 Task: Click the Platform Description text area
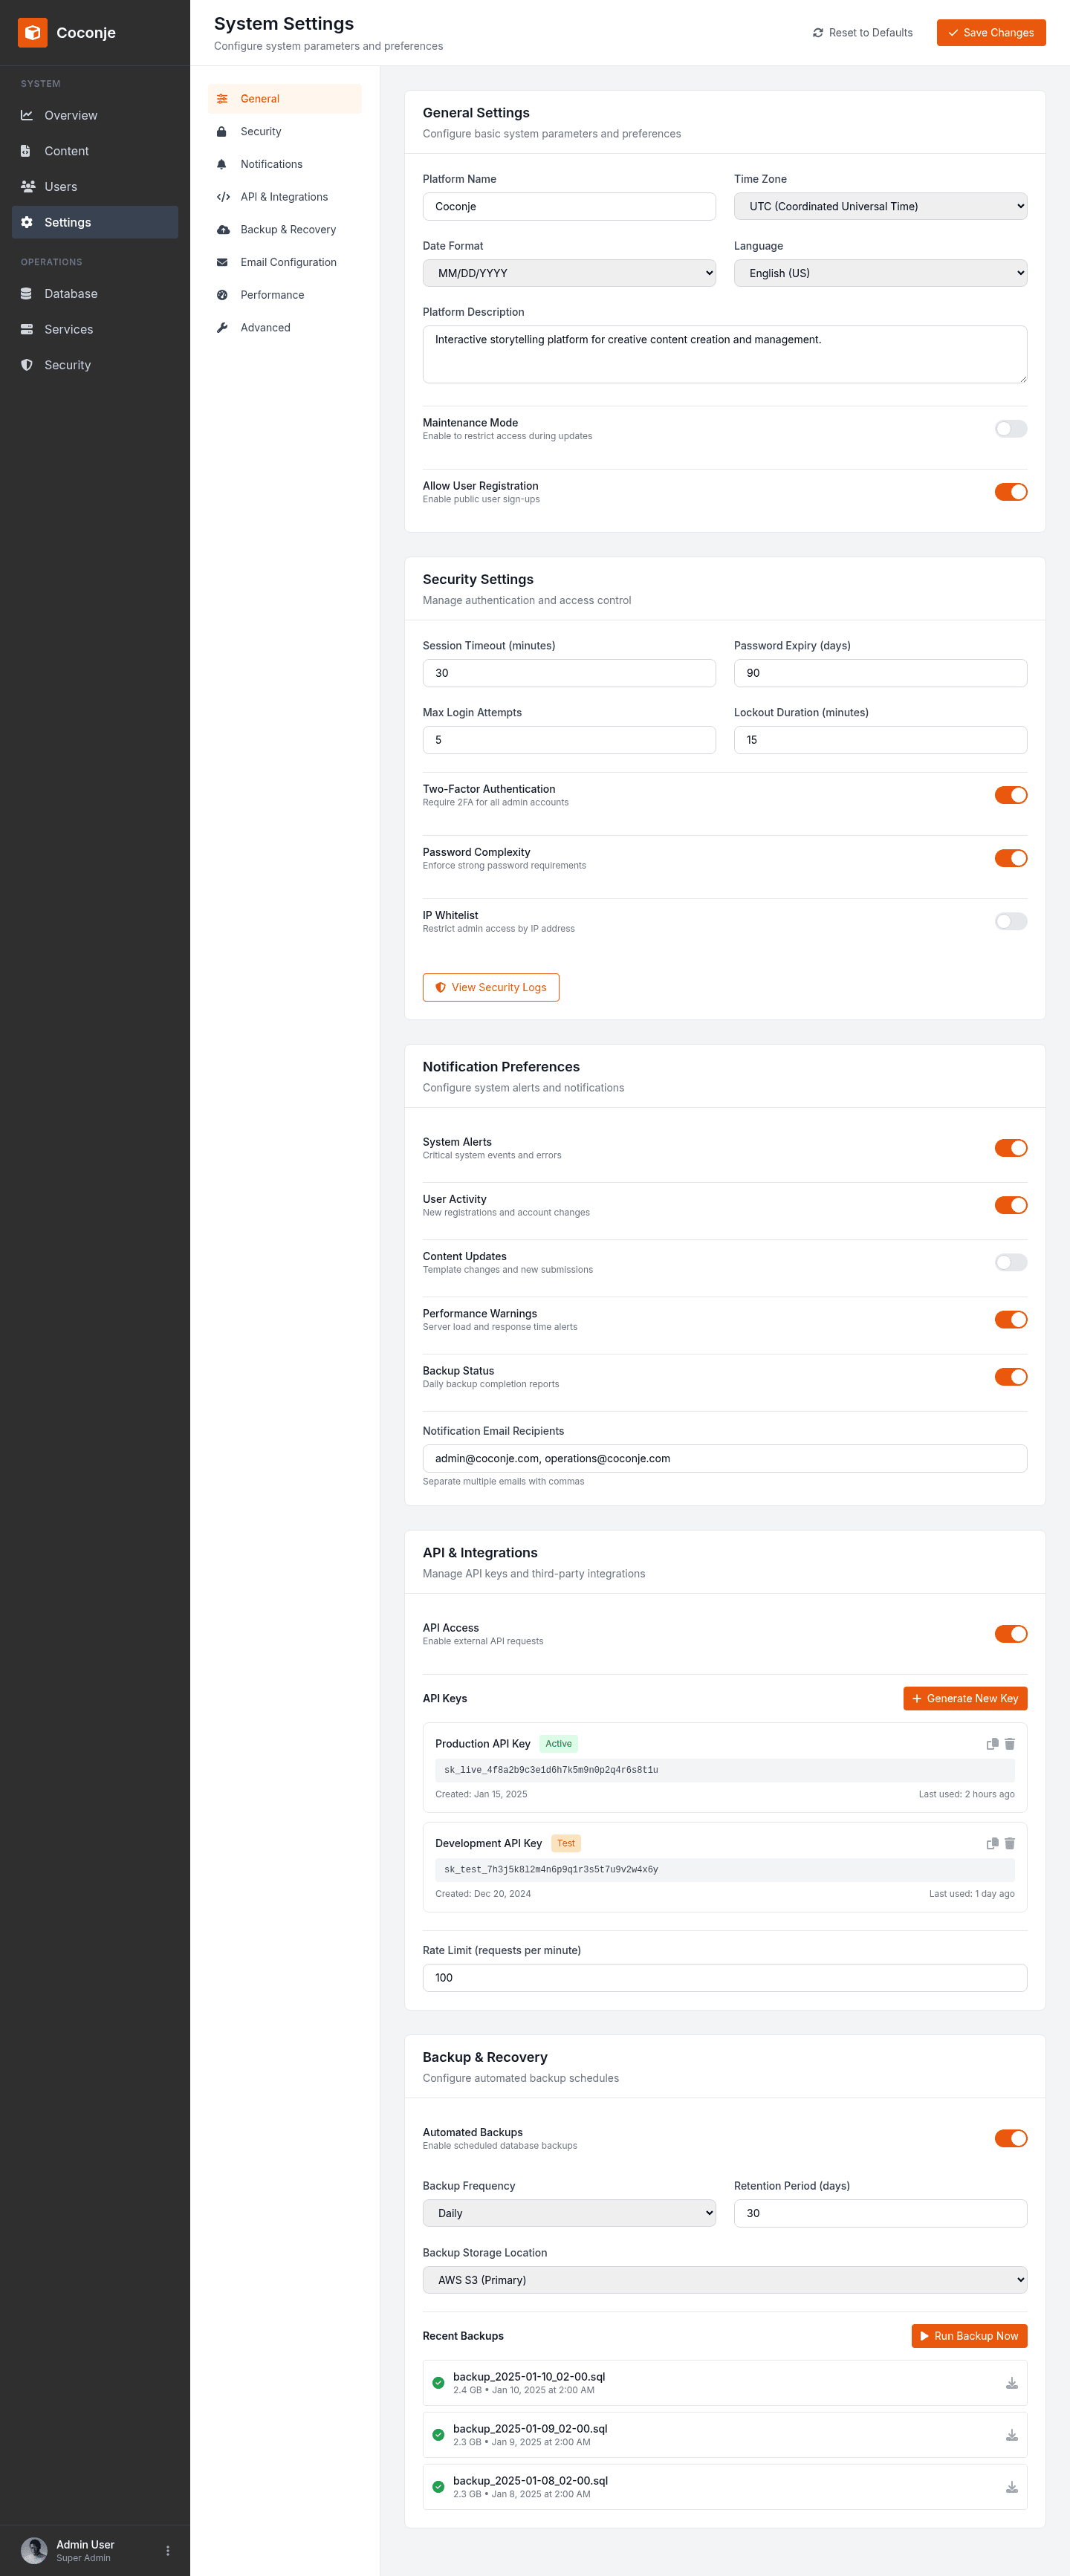(725, 354)
